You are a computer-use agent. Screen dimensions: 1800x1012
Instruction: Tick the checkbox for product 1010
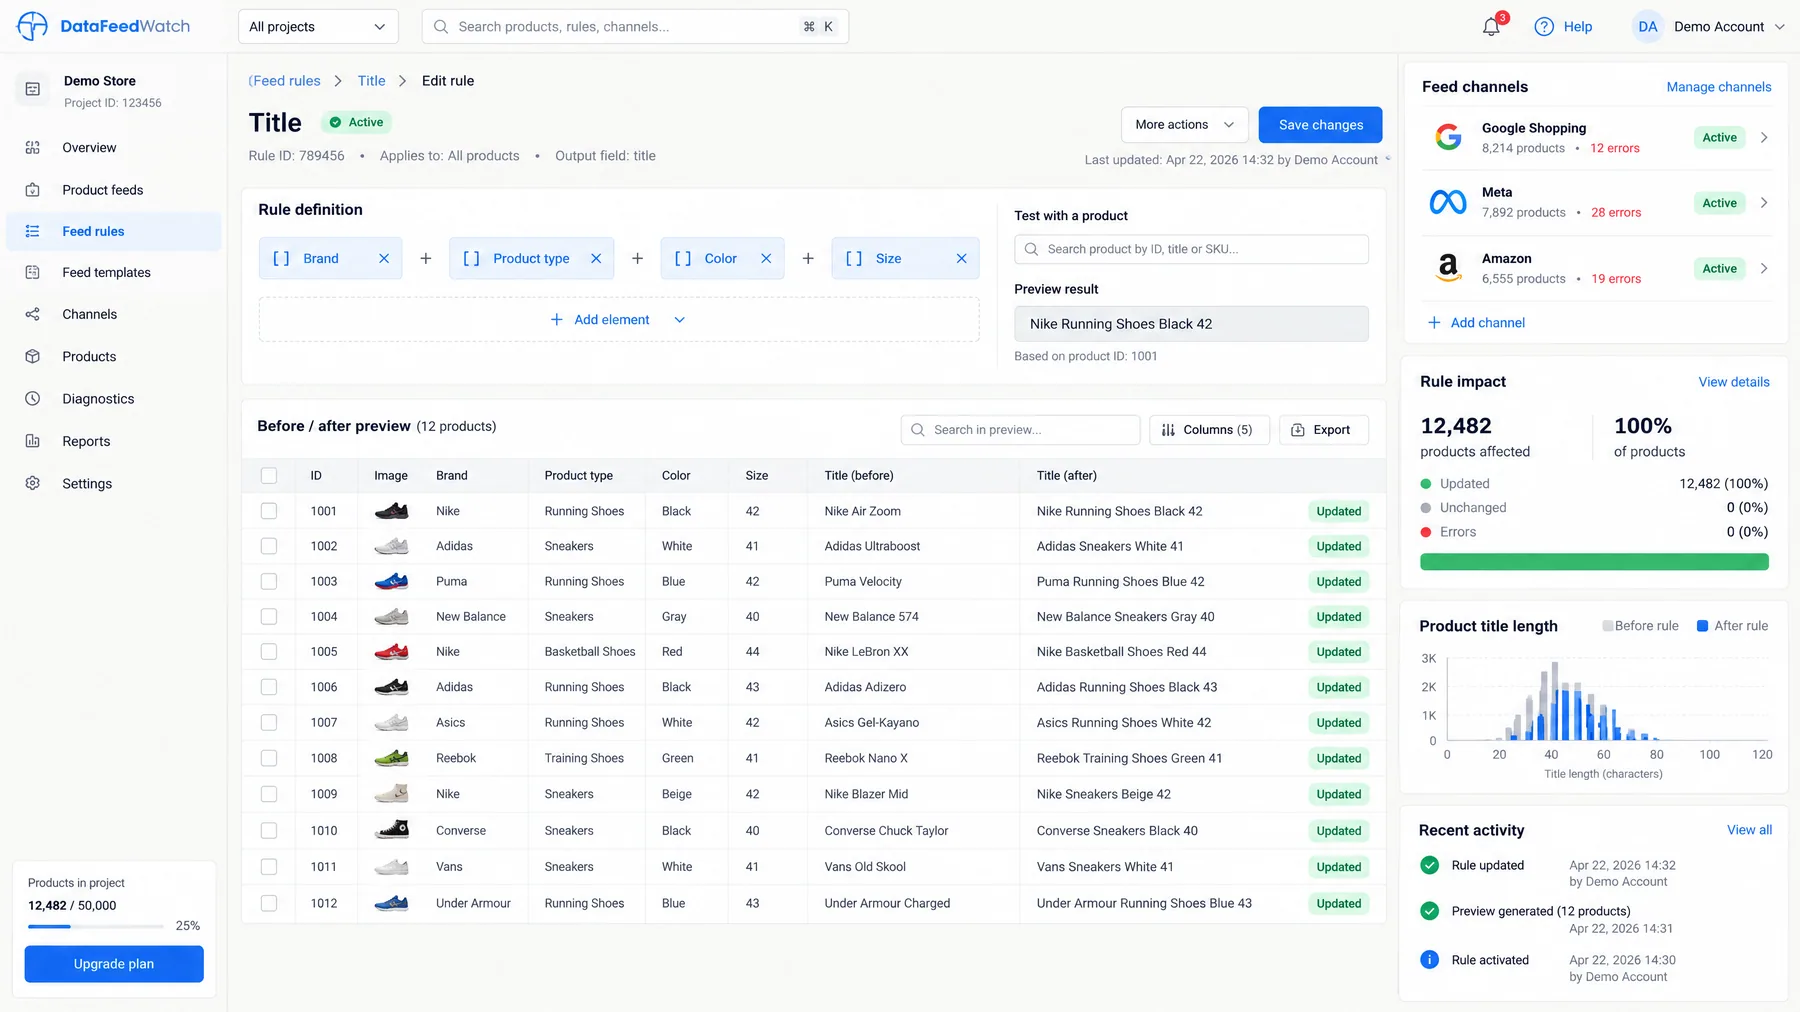(269, 830)
